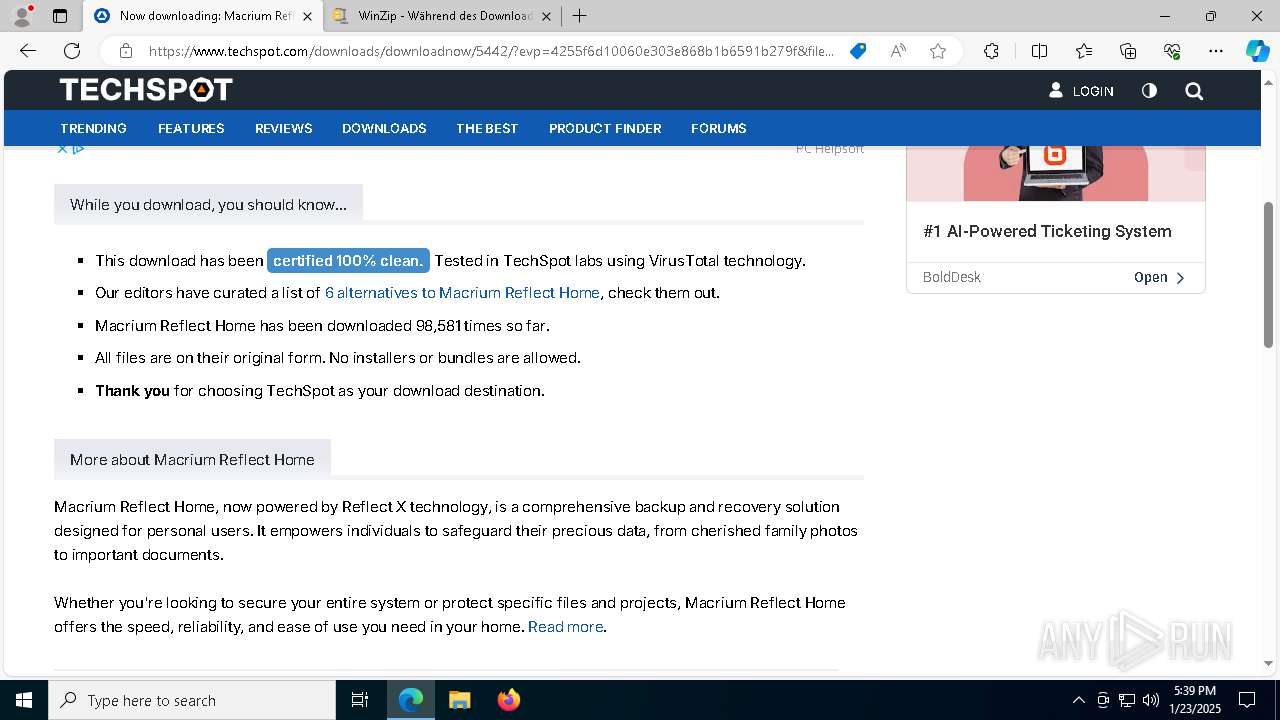This screenshot has height=720, width=1280.
Task: Click the certified 100% clean badge
Action: 348,260
